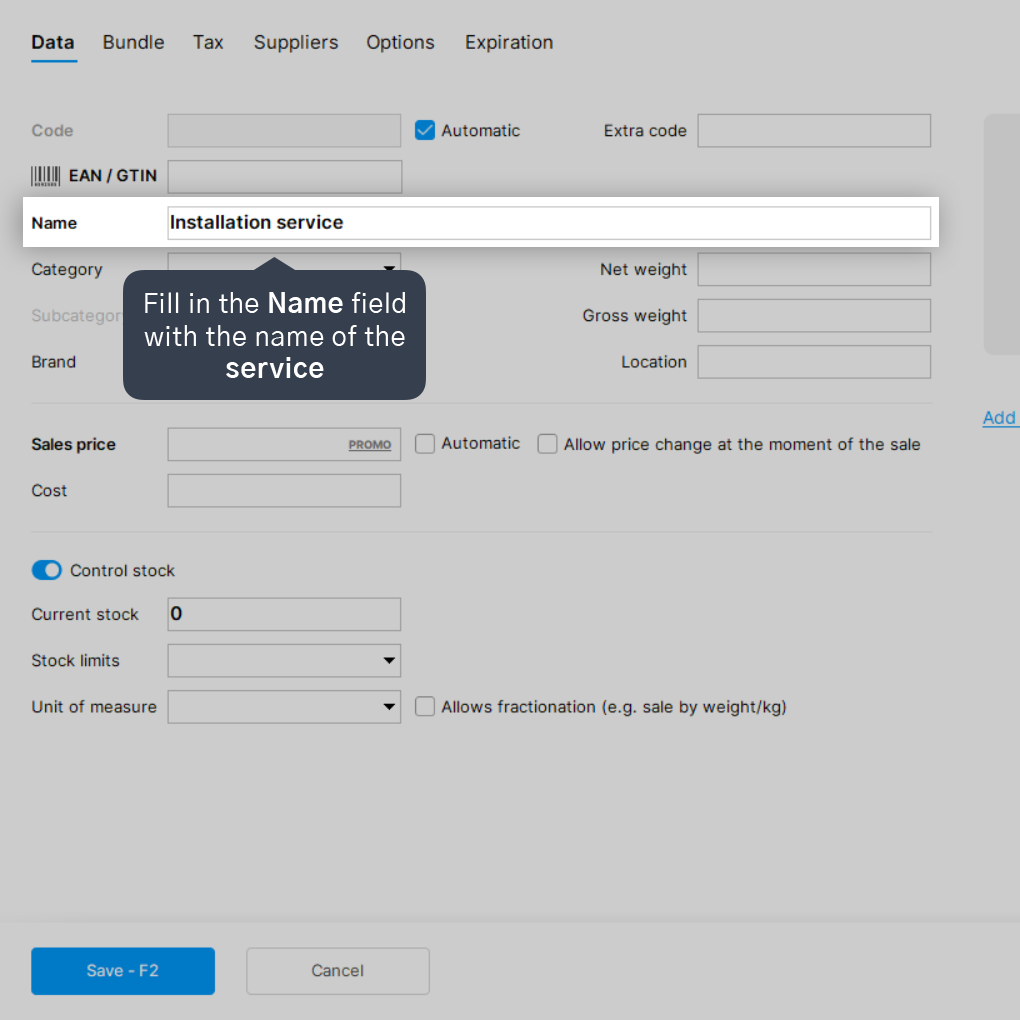Image resolution: width=1020 pixels, height=1020 pixels.
Task: Focus the Cost input field
Action: (x=284, y=490)
